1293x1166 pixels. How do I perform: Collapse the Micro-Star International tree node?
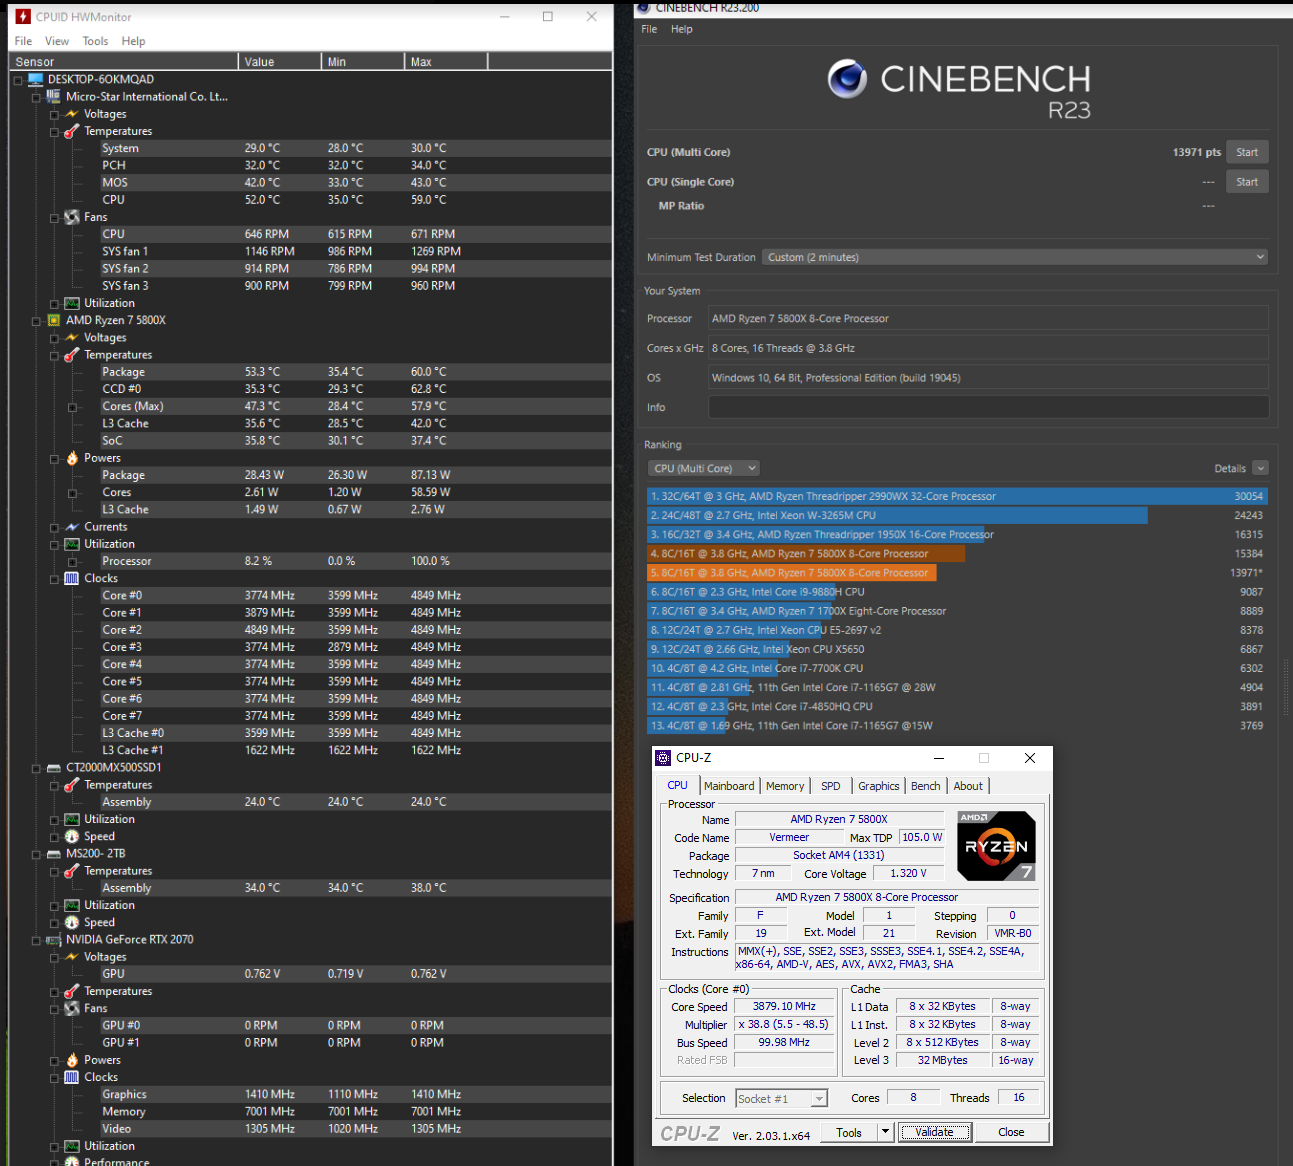[x=36, y=97]
